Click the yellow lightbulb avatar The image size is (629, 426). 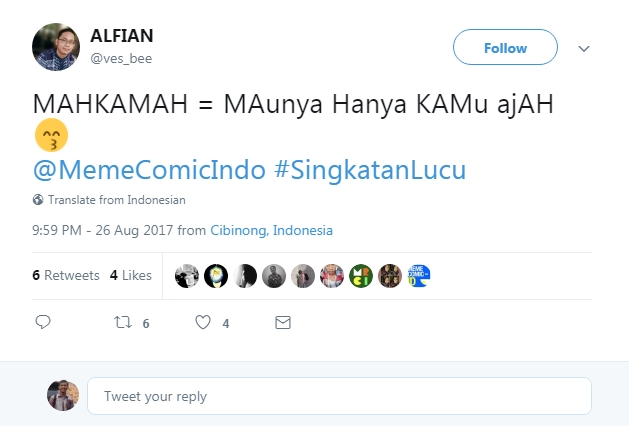point(216,276)
